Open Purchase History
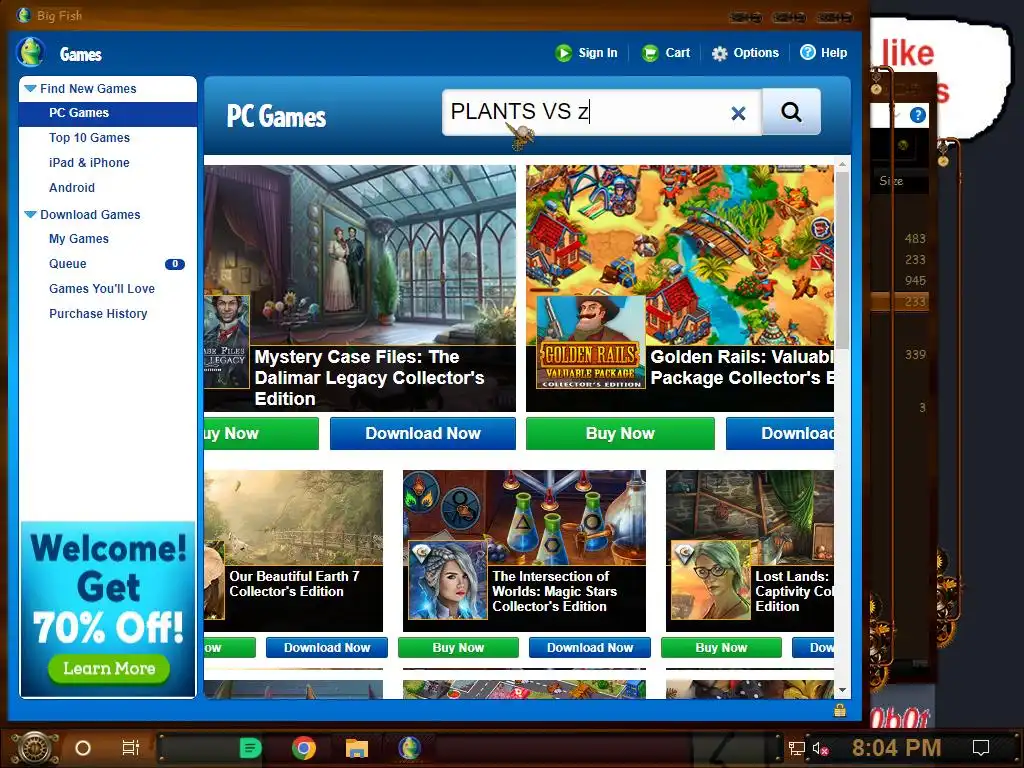Viewport: 1024px width, 768px height. [x=99, y=314]
